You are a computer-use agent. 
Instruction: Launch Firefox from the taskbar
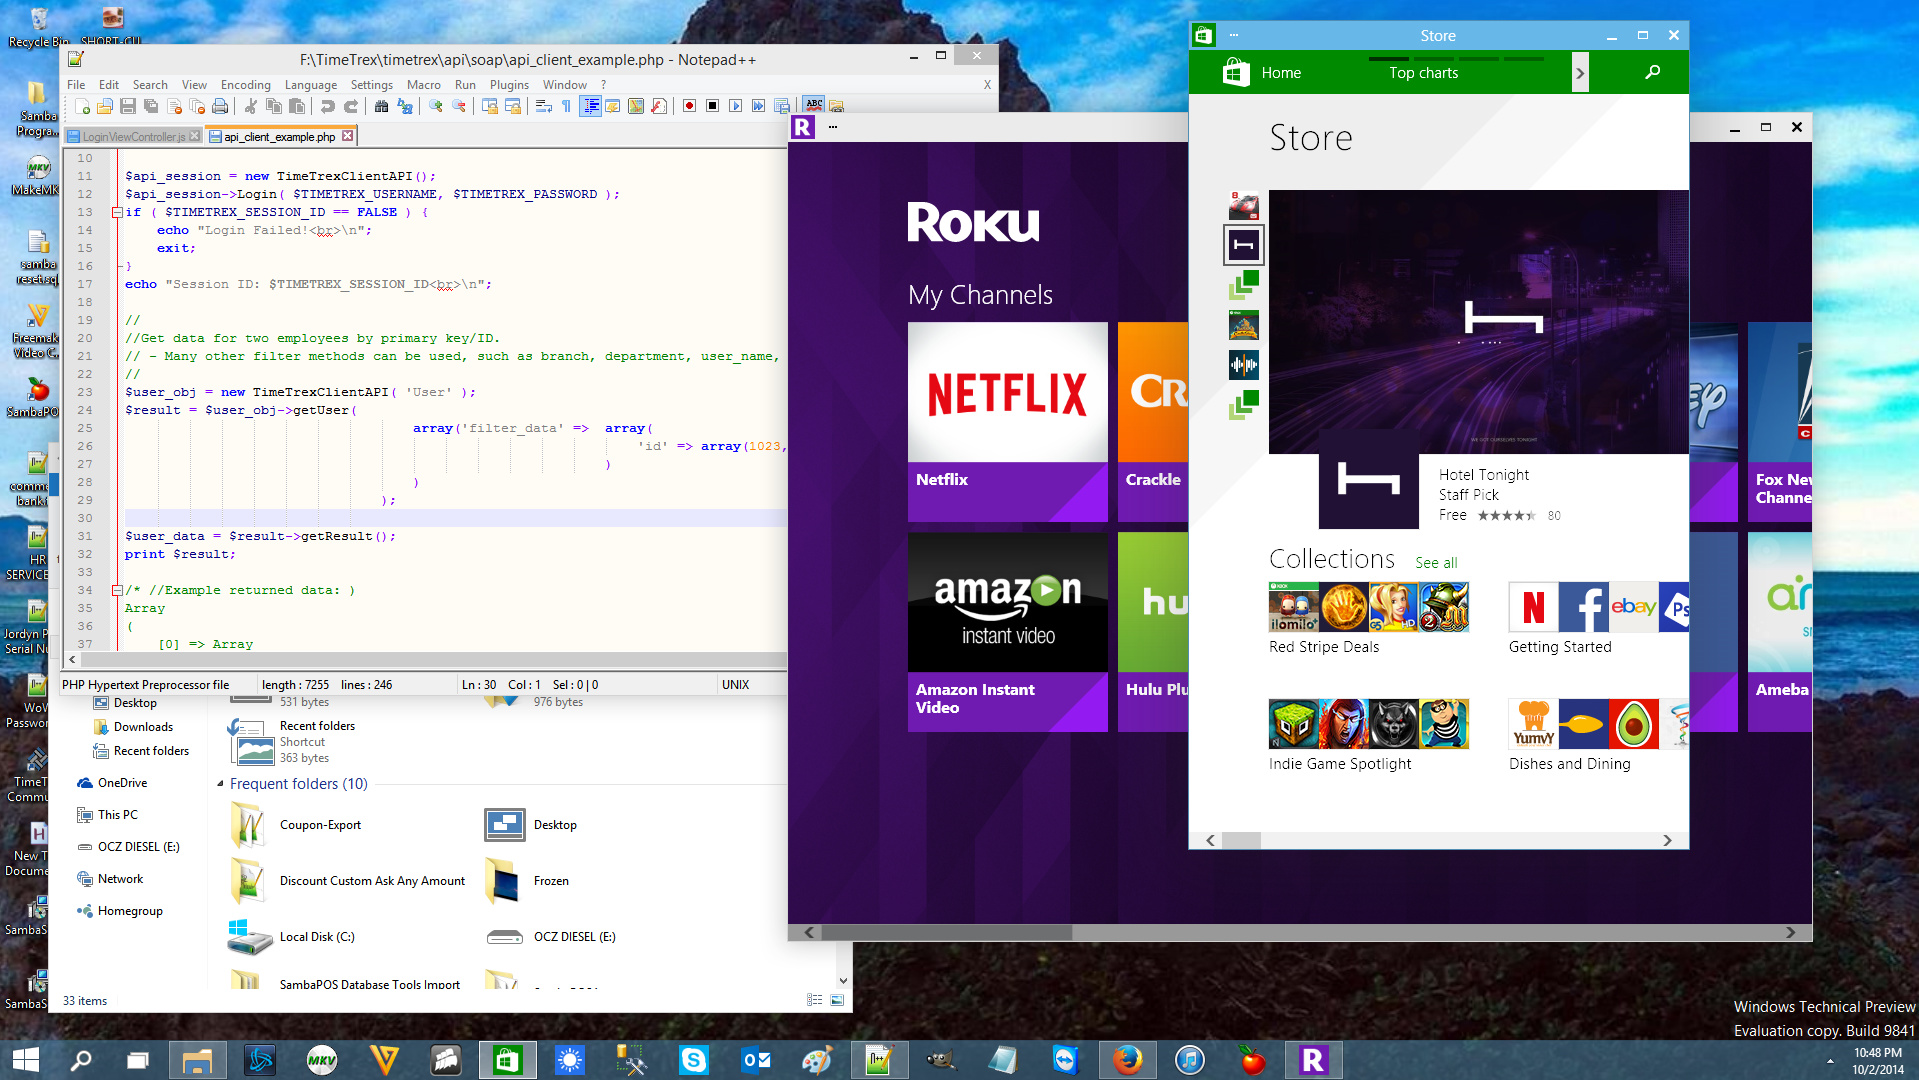coord(1128,1059)
